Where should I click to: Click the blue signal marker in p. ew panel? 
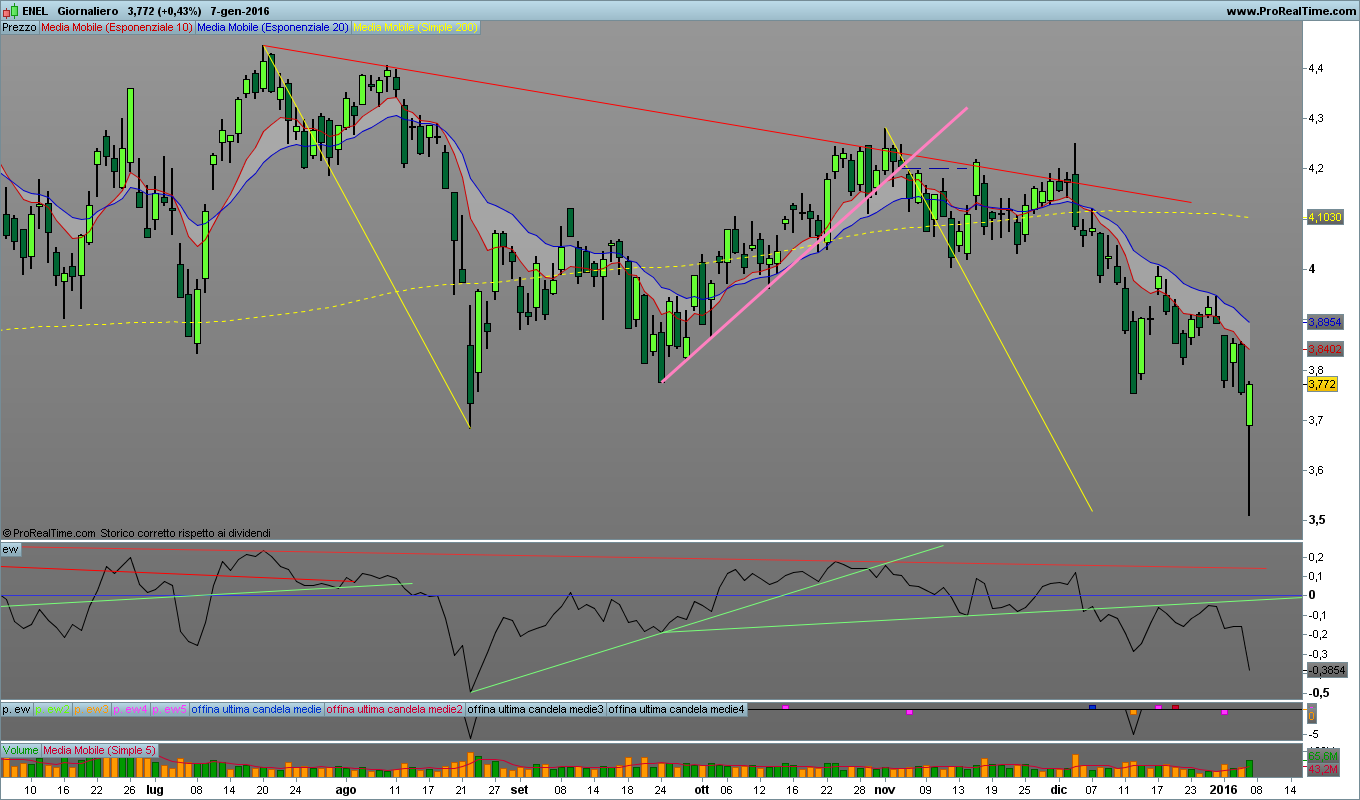click(1092, 707)
